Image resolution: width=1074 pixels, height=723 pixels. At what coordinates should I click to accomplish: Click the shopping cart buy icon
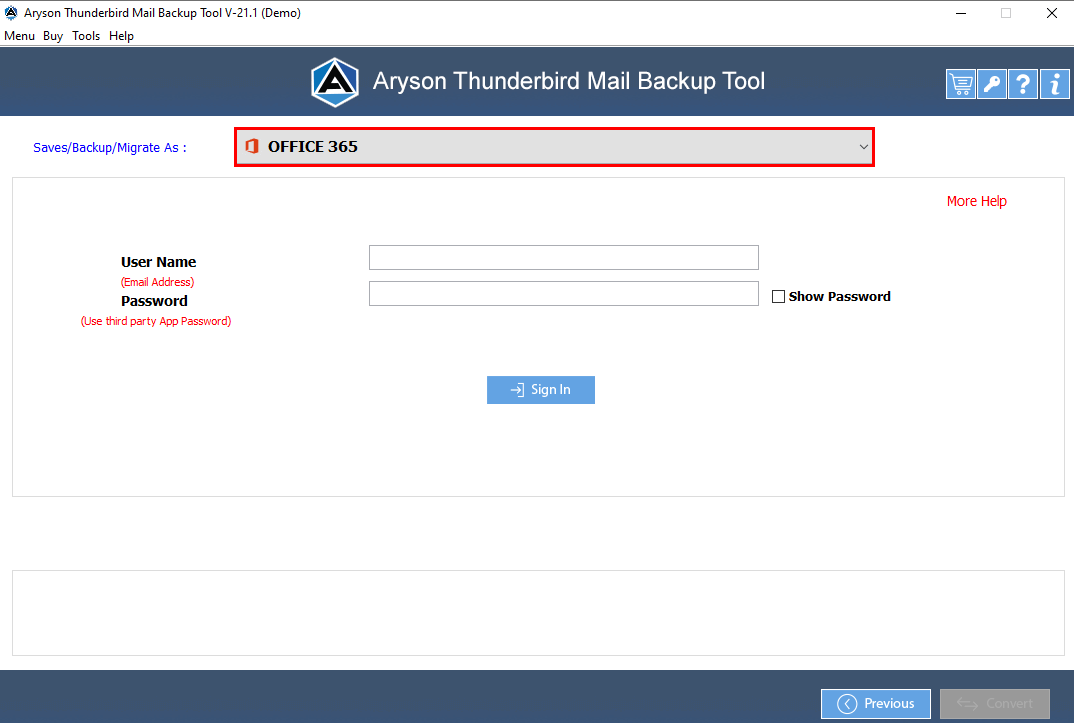960,84
